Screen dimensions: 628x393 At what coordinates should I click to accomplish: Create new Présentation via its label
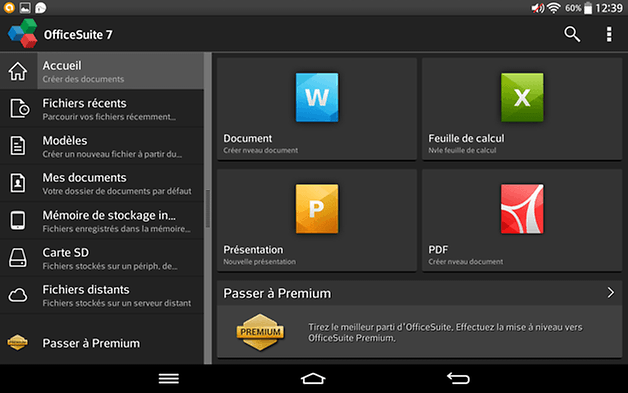(253, 250)
